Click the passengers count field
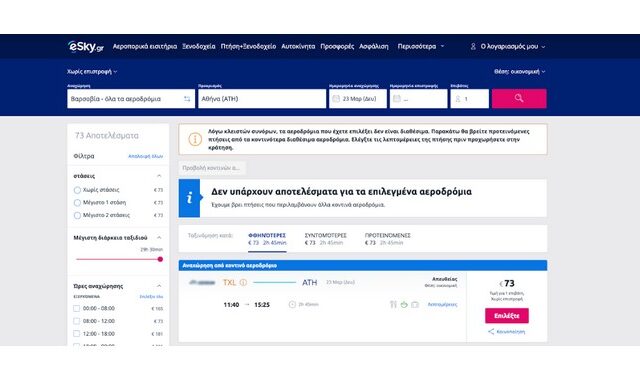Screen dimensions: 640x380 tap(469, 99)
